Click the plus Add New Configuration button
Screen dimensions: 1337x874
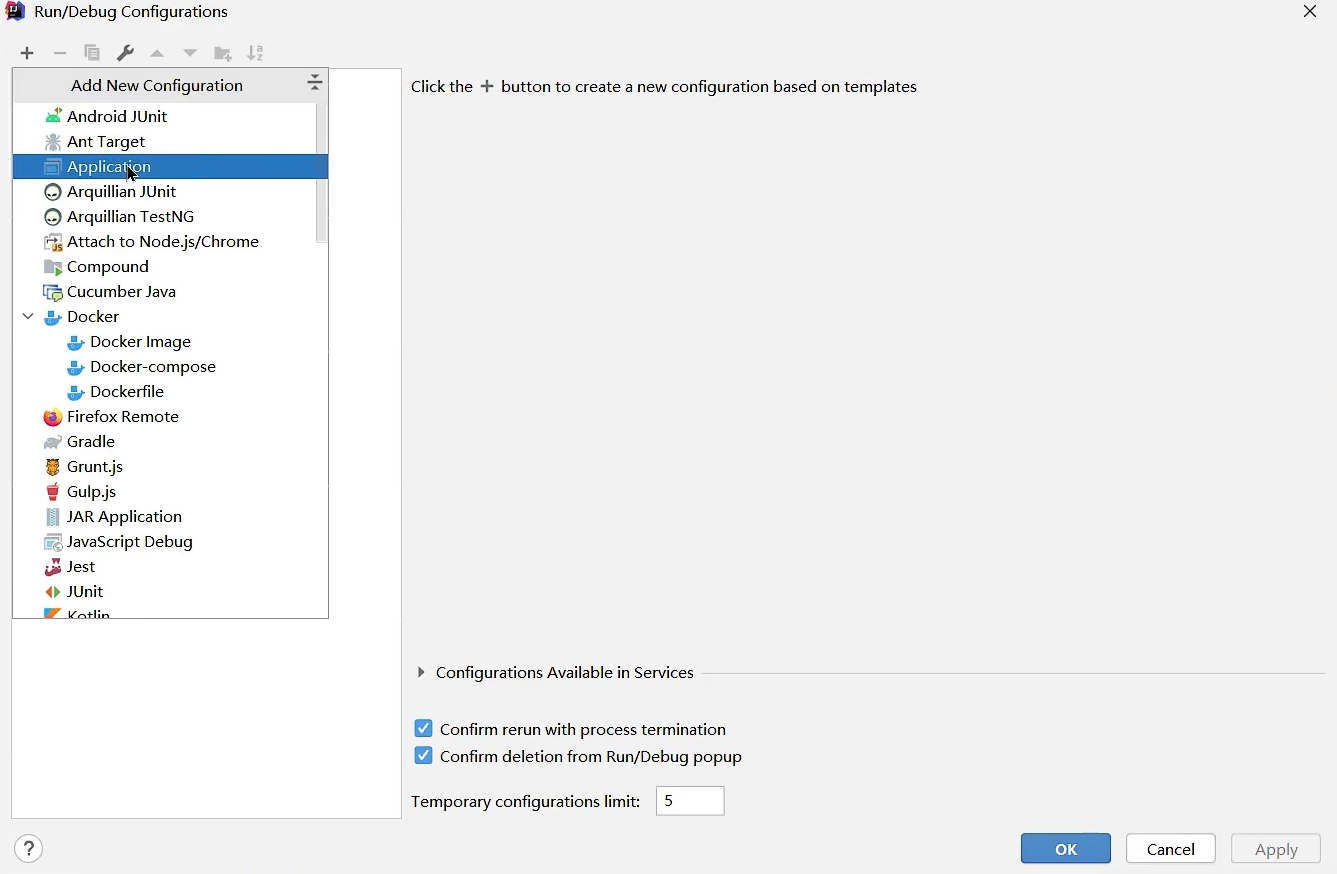coord(27,53)
